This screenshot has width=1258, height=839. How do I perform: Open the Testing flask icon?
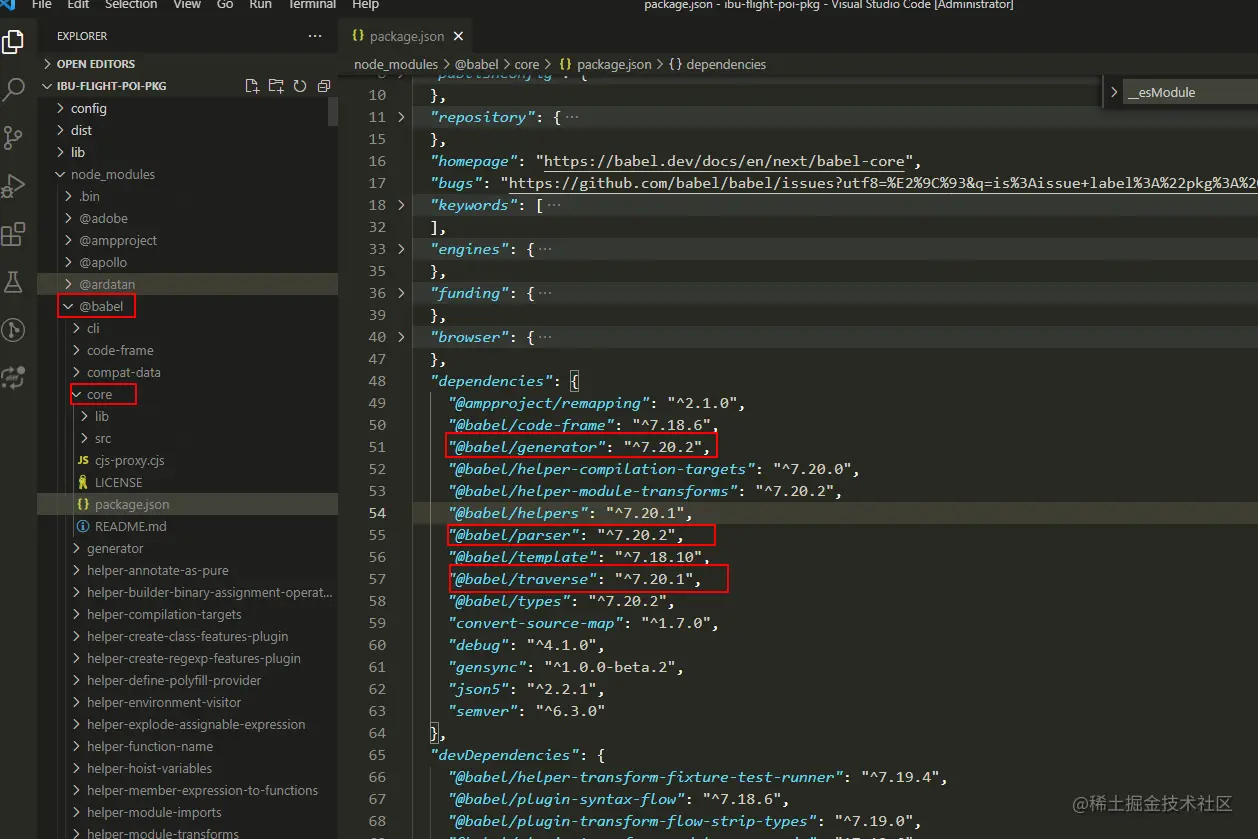click(13, 282)
